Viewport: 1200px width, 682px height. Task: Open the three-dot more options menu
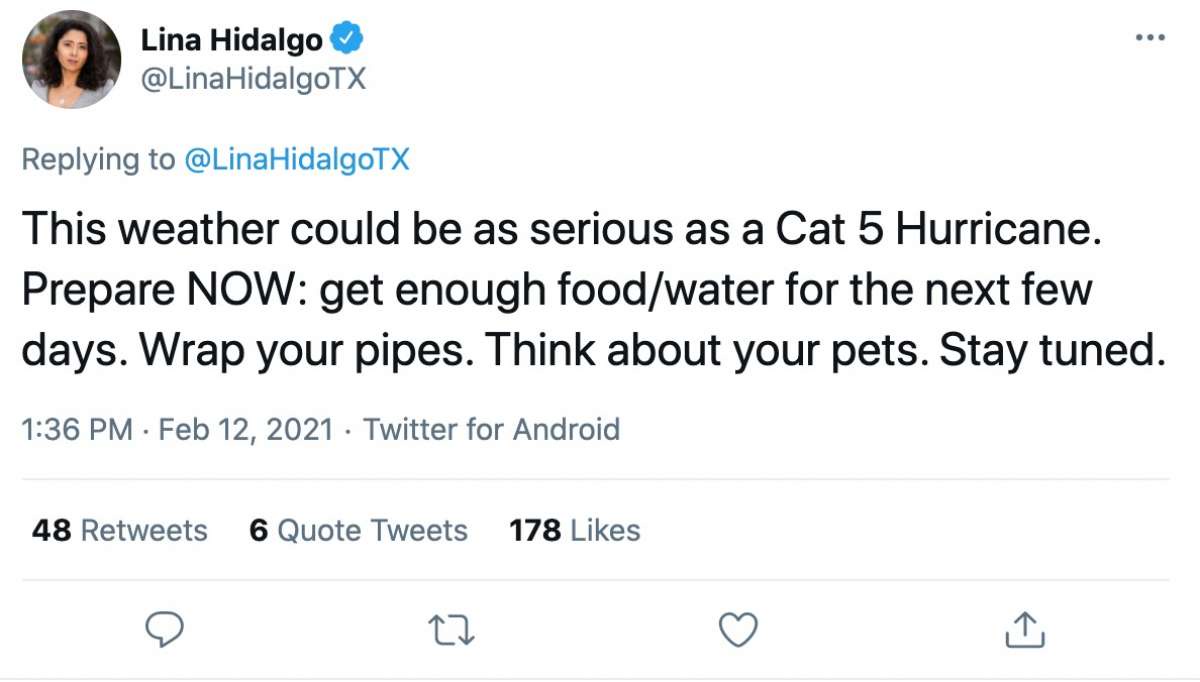[1150, 38]
